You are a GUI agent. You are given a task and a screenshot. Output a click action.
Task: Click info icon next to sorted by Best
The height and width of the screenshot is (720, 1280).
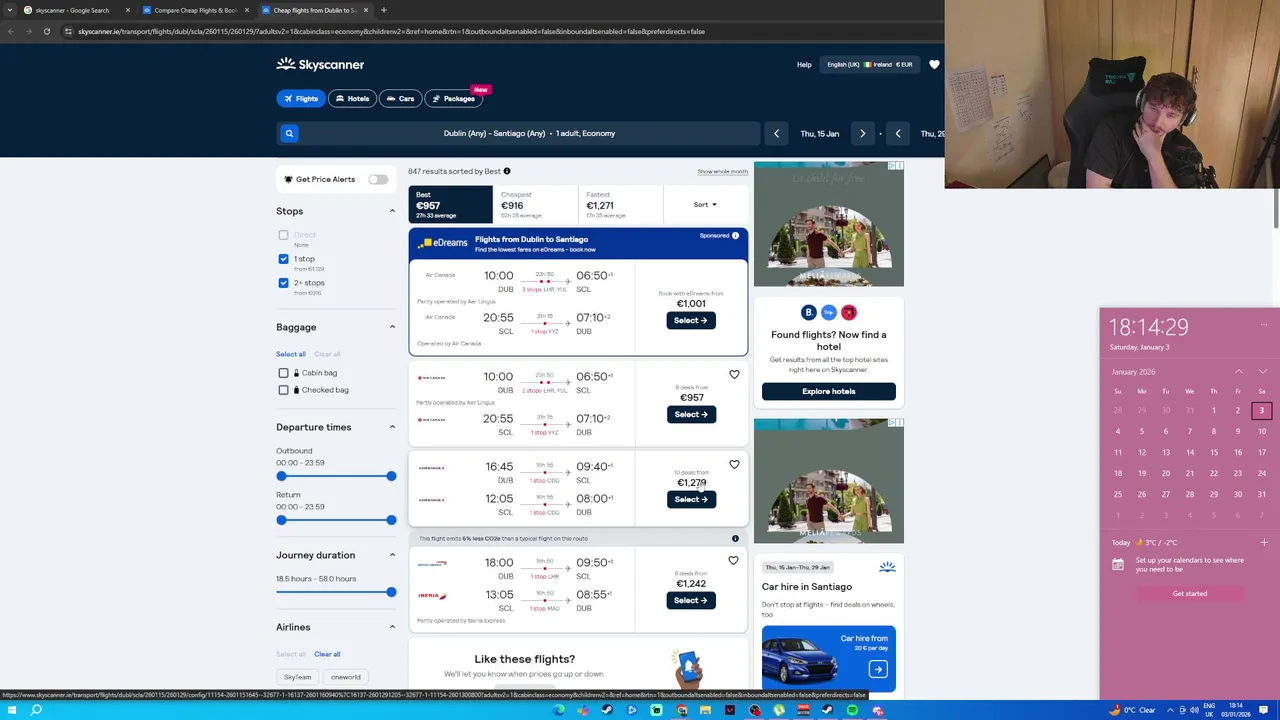pos(507,171)
